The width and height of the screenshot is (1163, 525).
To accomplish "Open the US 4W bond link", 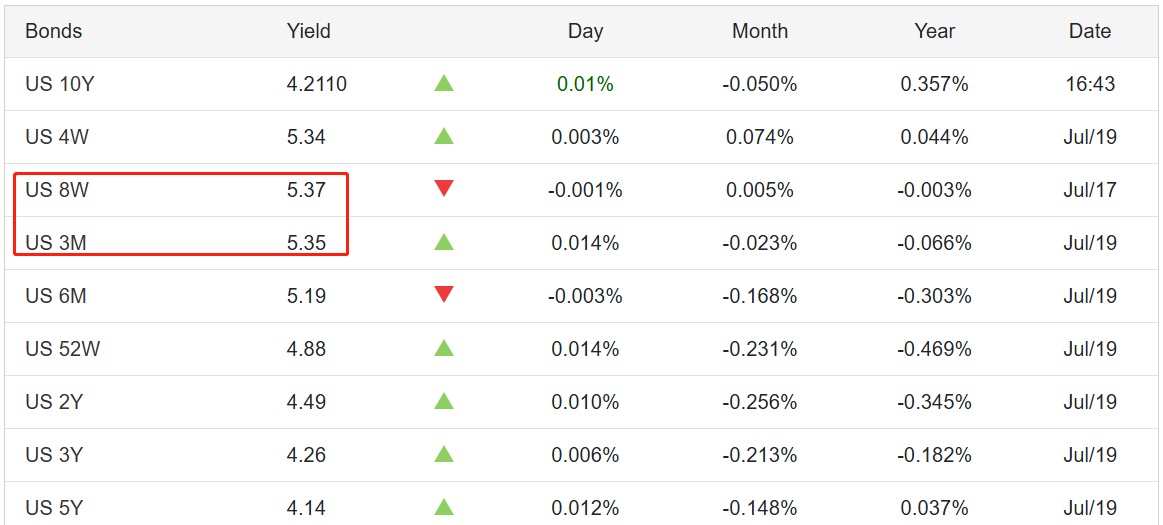I will point(56,137).
